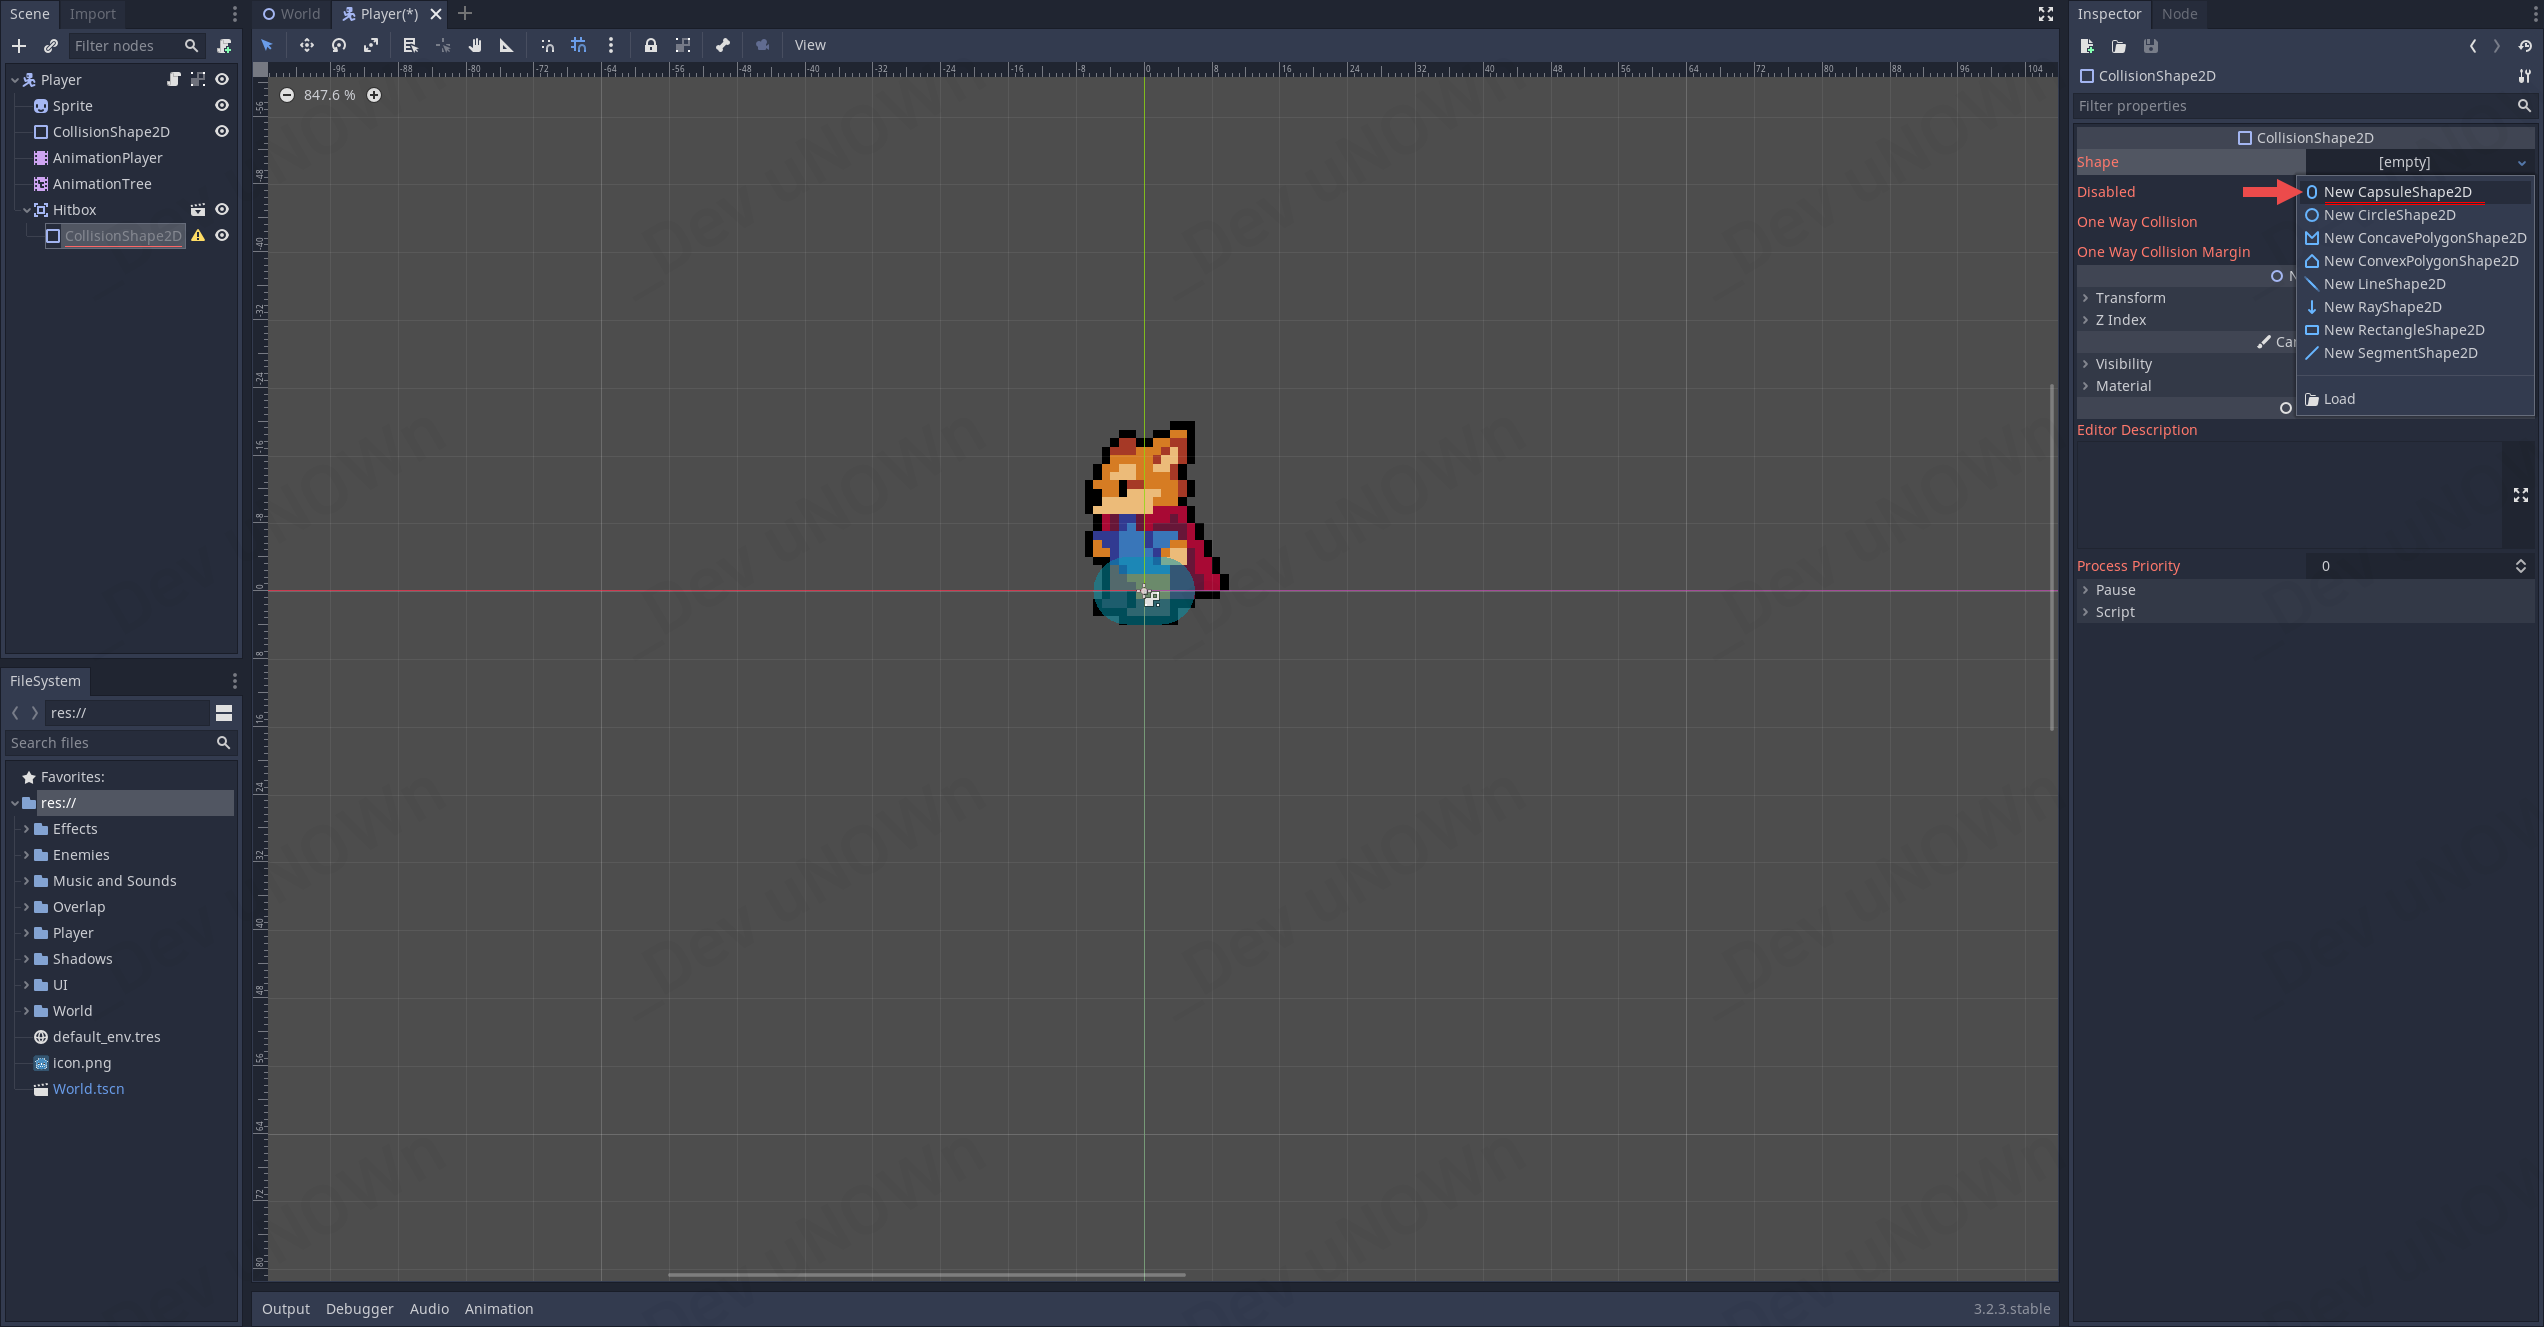The height and width of the screenshot is (1327, 2544).
Task: Hide the Hitbox node via eye icon
Action: click(222, 210)
